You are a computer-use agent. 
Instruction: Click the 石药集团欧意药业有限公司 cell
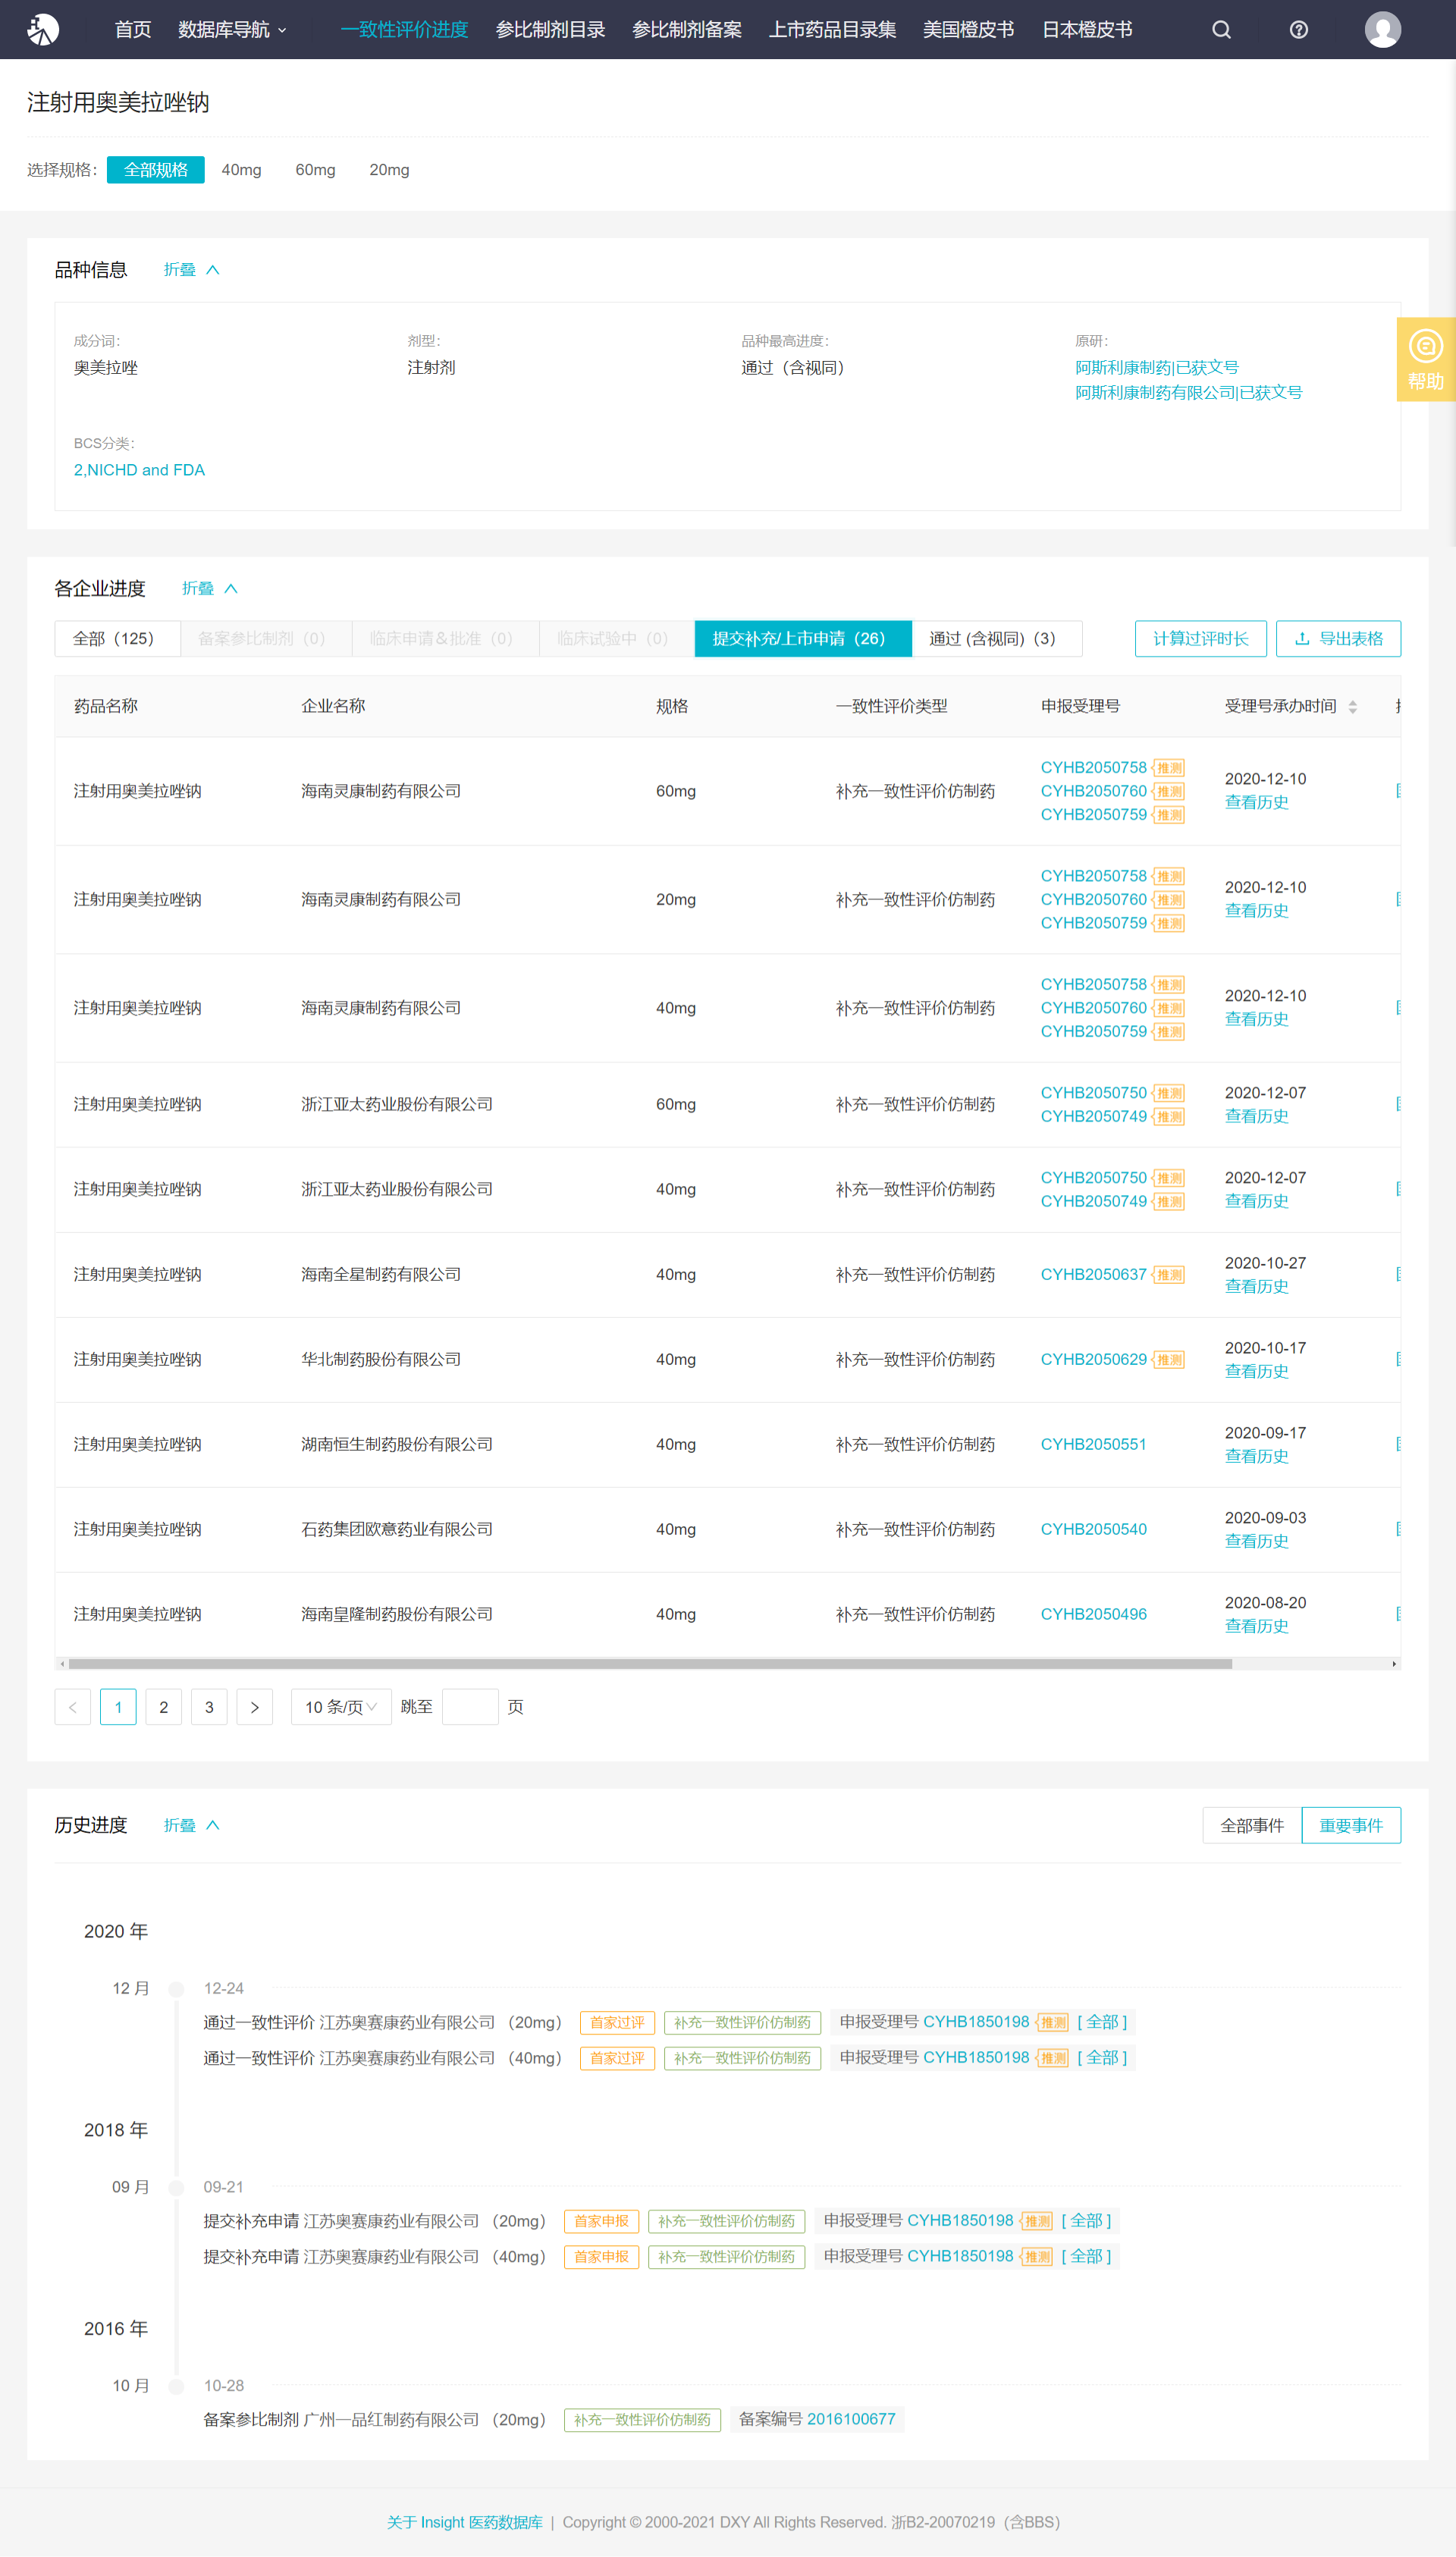tap(397, 1529)
